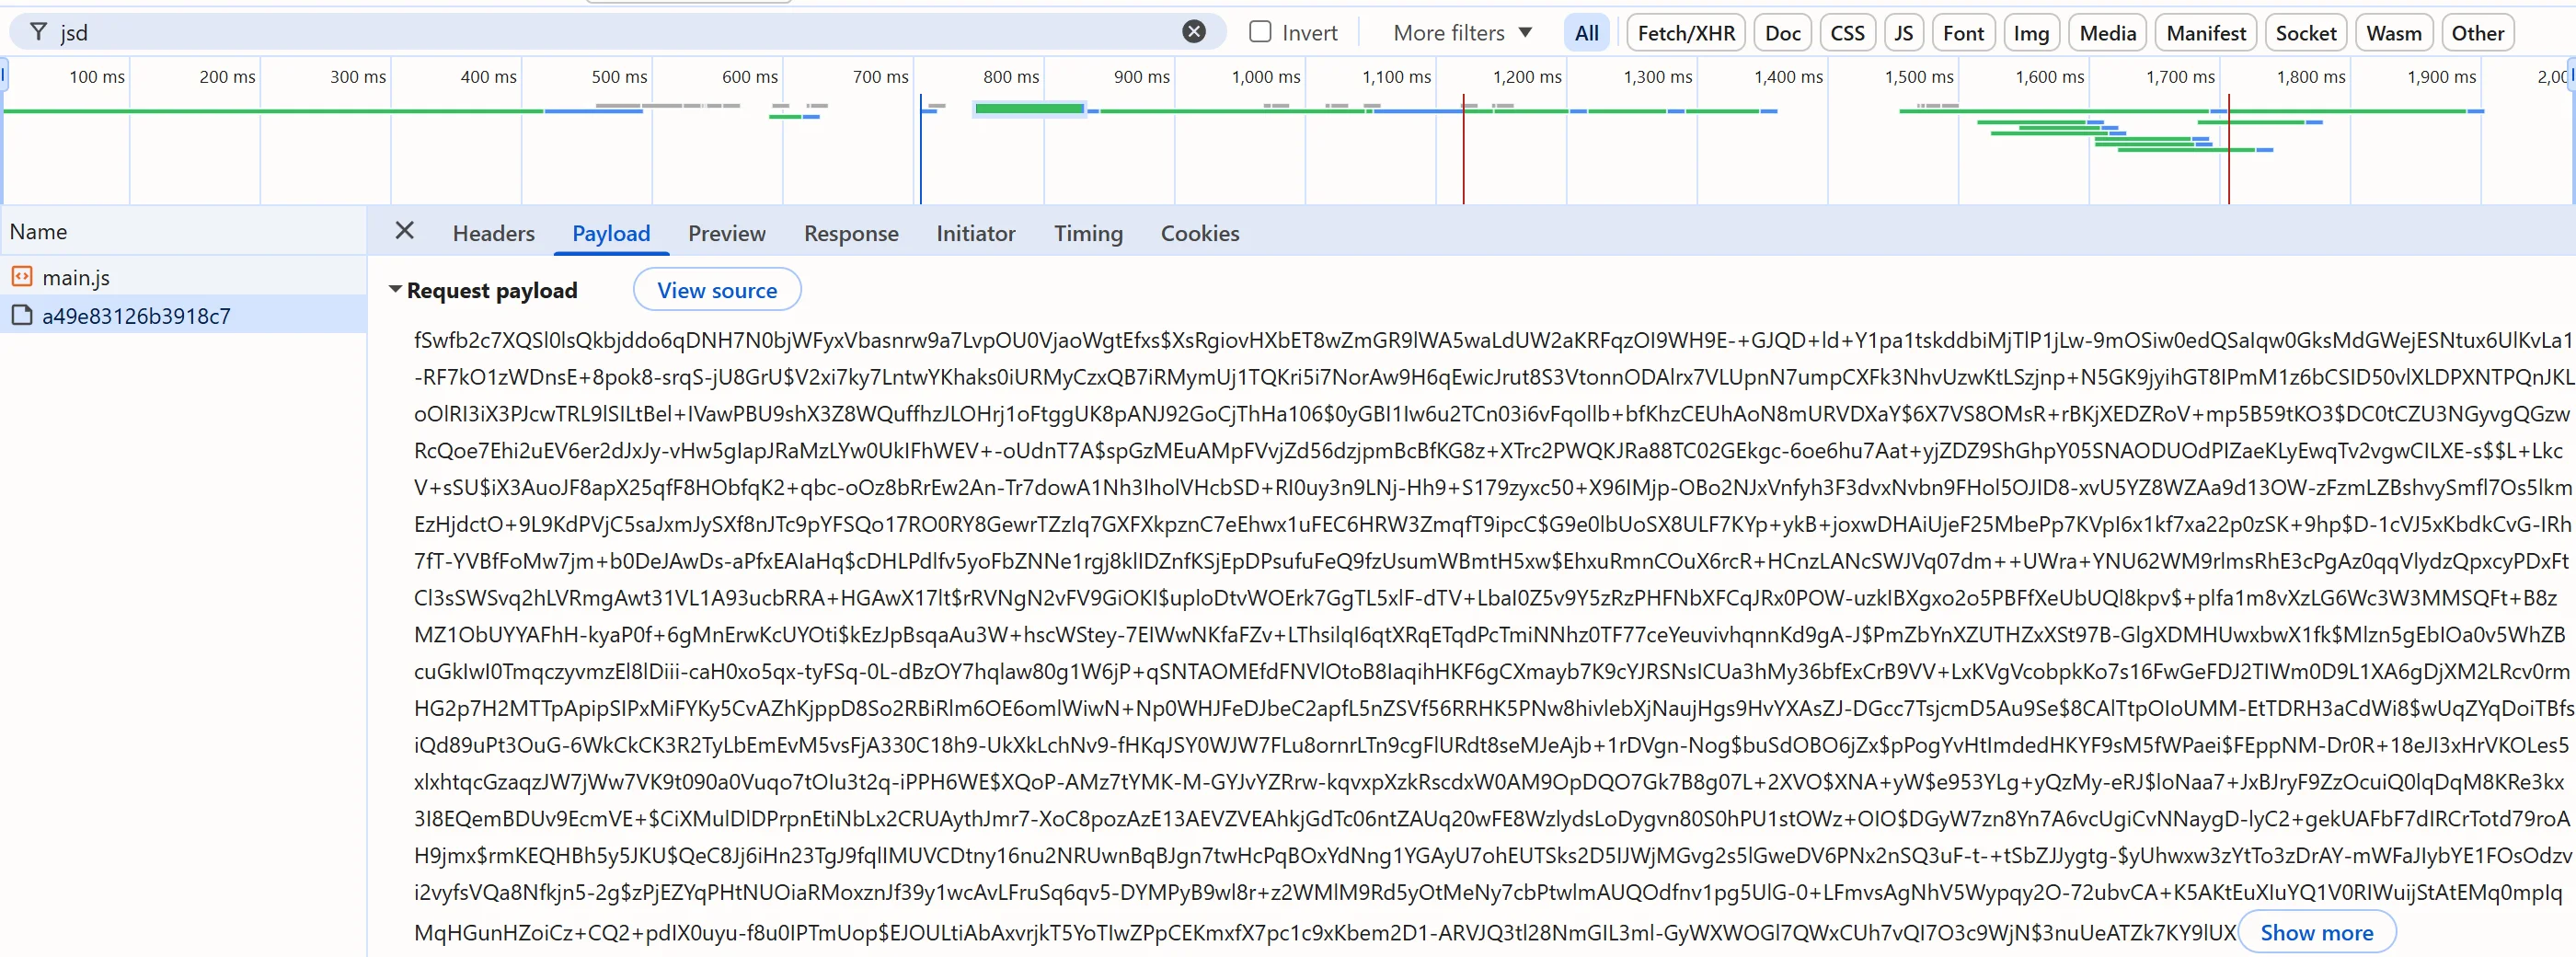Filter by JS requests
The height and width of the screenshot is (957, 2576).
click(1903, 33)
